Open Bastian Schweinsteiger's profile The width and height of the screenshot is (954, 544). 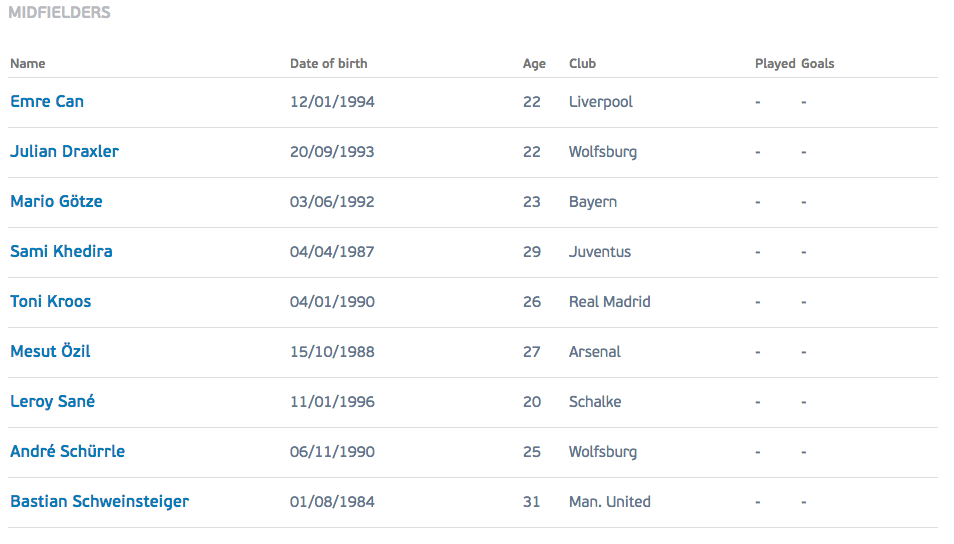pyautogui.click(x=100, y=501)
